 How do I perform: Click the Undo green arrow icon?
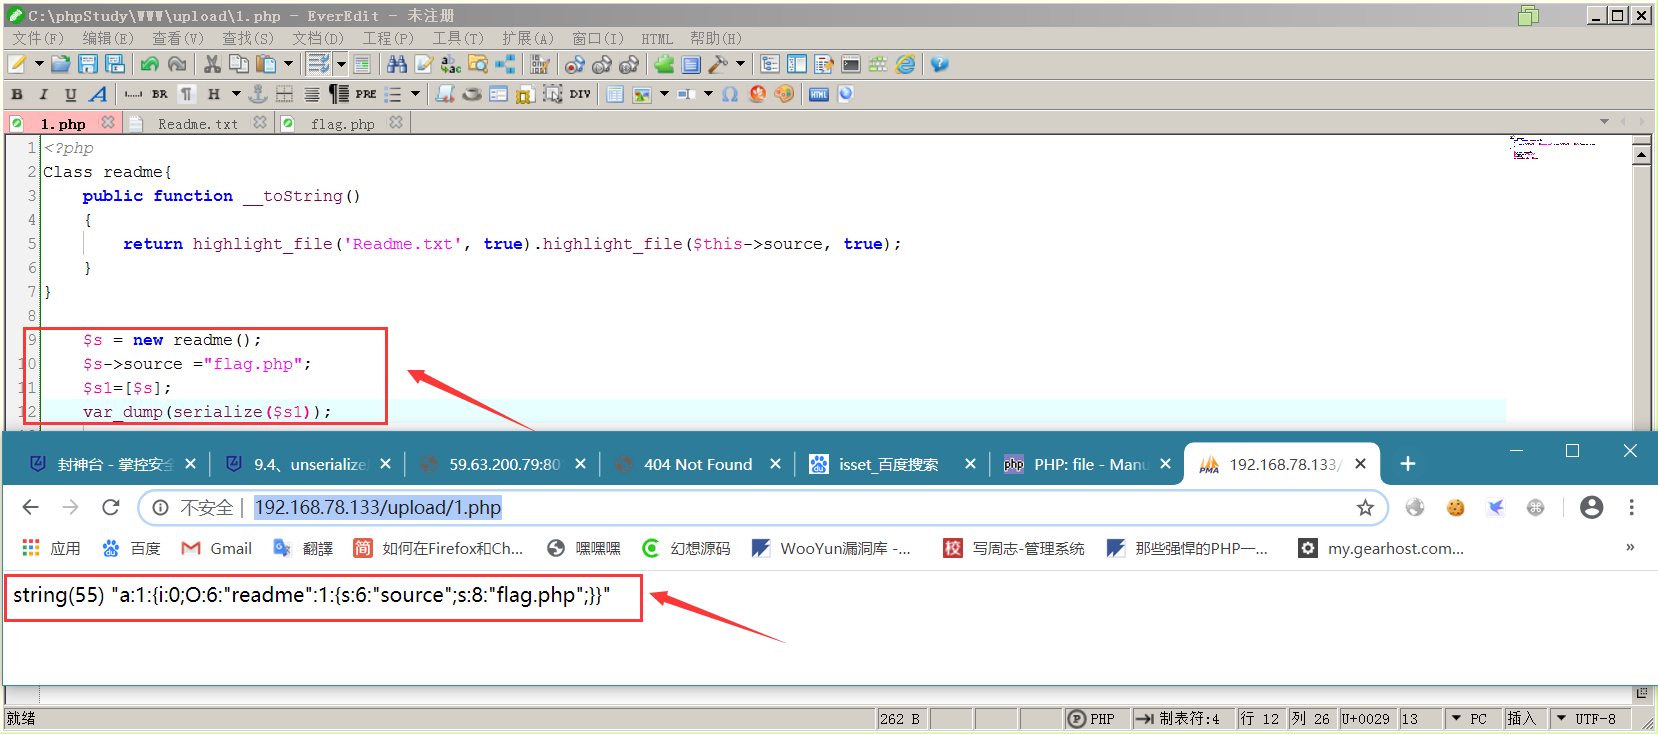(x=149, y=64)
